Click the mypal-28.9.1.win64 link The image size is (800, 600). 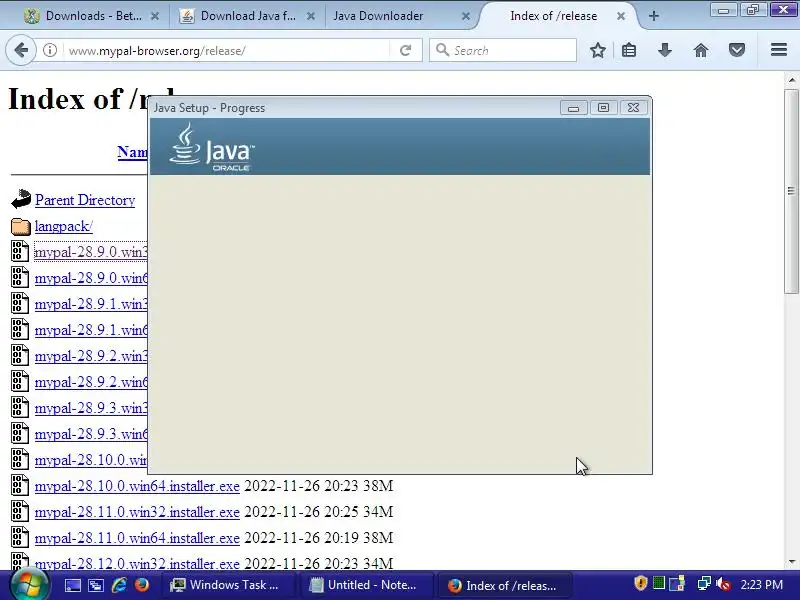(91, 330)
